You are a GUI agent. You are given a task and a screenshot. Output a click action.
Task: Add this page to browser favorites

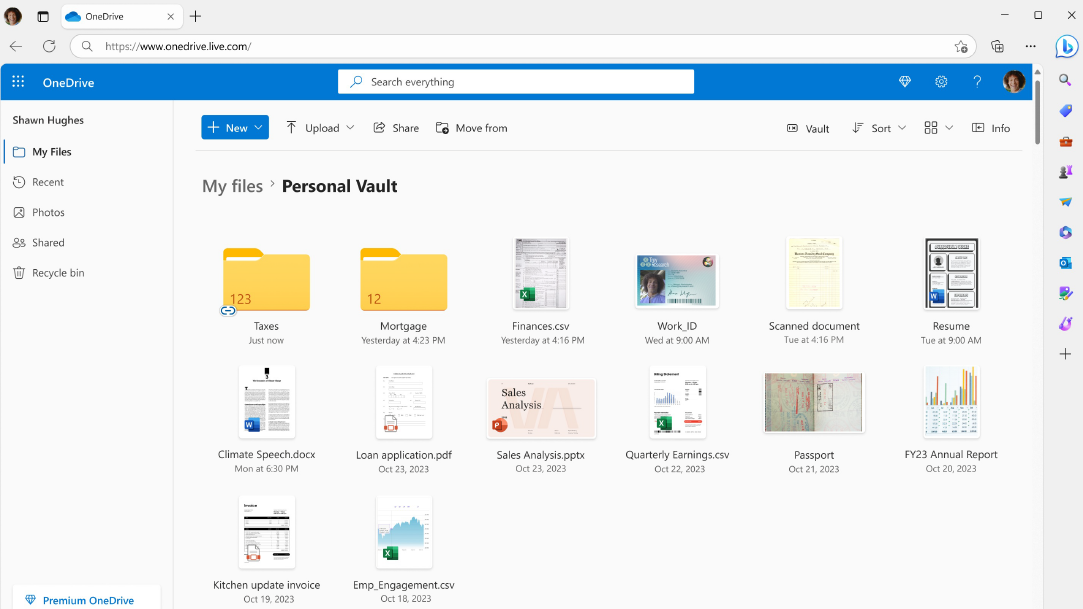click(x=961, y=46)
